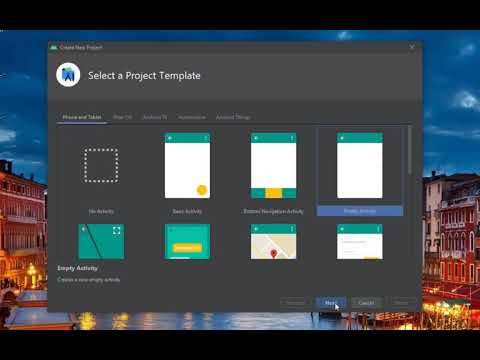Switch to the Android Things tab
480x360 pixels.
click(x=233, y=117)
